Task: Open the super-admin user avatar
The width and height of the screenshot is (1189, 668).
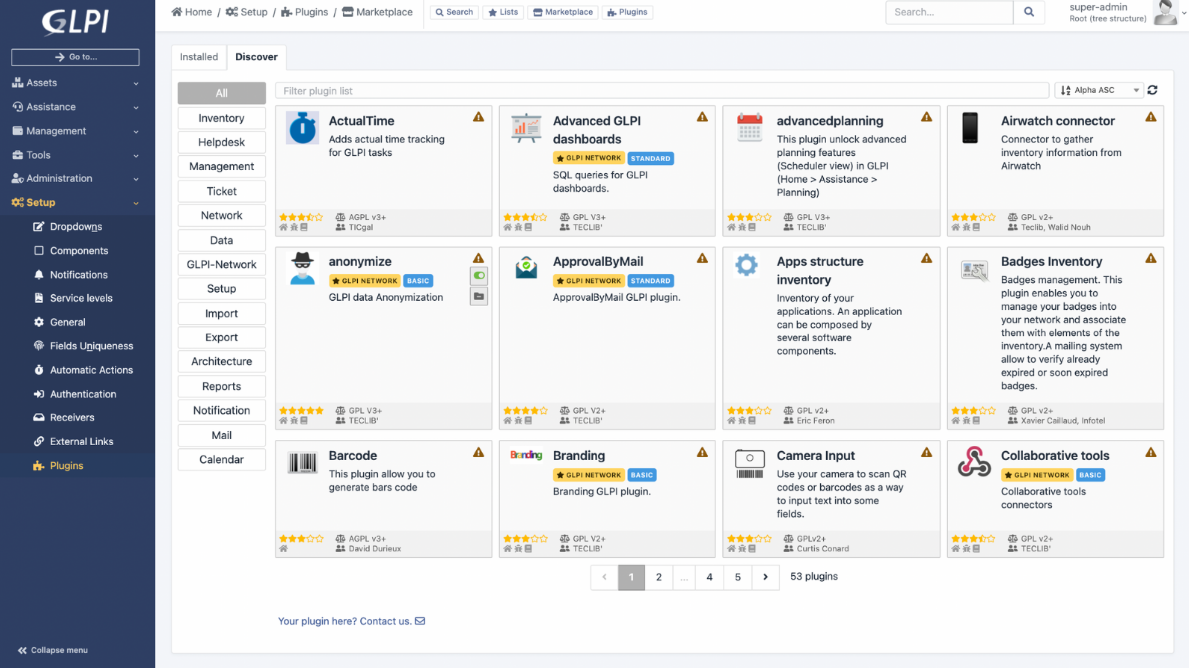Action: click(1165, 12)
